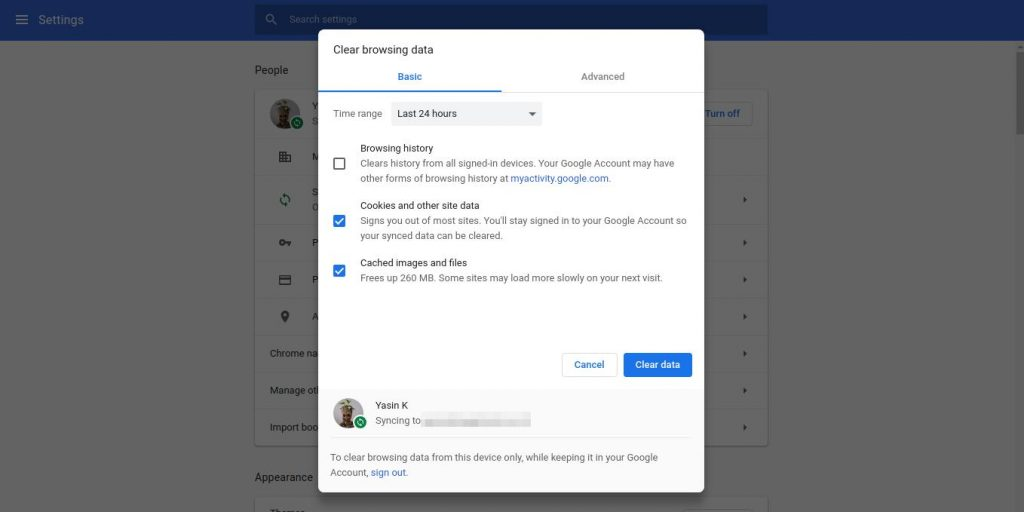This screenshot has width=1024, height=512.
Task: Click the sign out link
Action: (x=389, y=473)
